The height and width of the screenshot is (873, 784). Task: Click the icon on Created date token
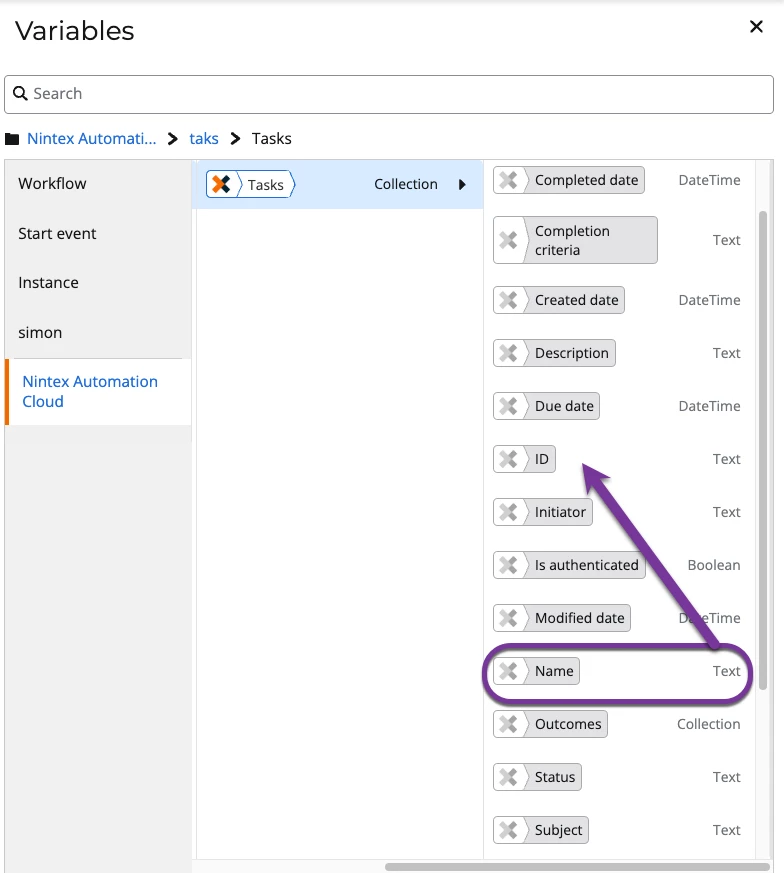(508, 300)
